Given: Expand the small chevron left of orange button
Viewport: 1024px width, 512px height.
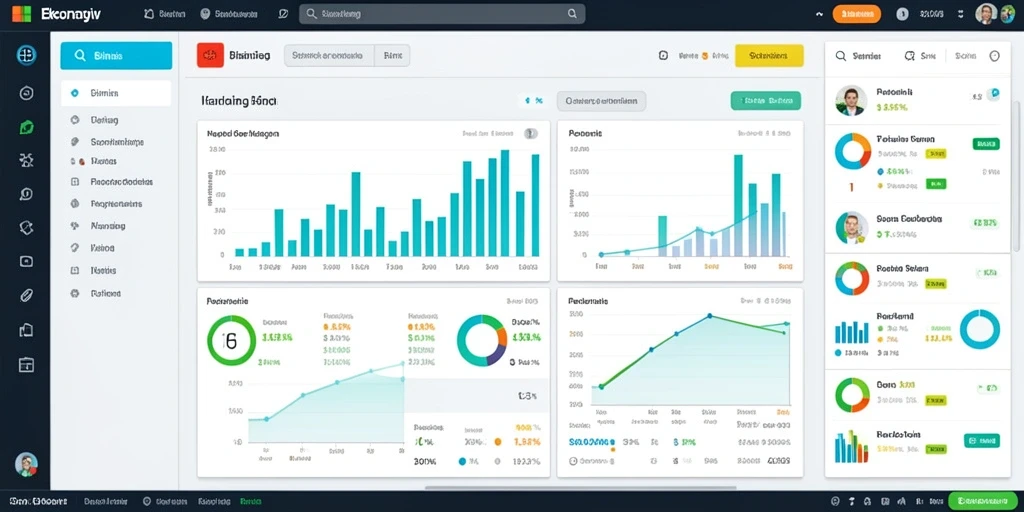Looking at the screenshot, I should click(x=820, y=14).
